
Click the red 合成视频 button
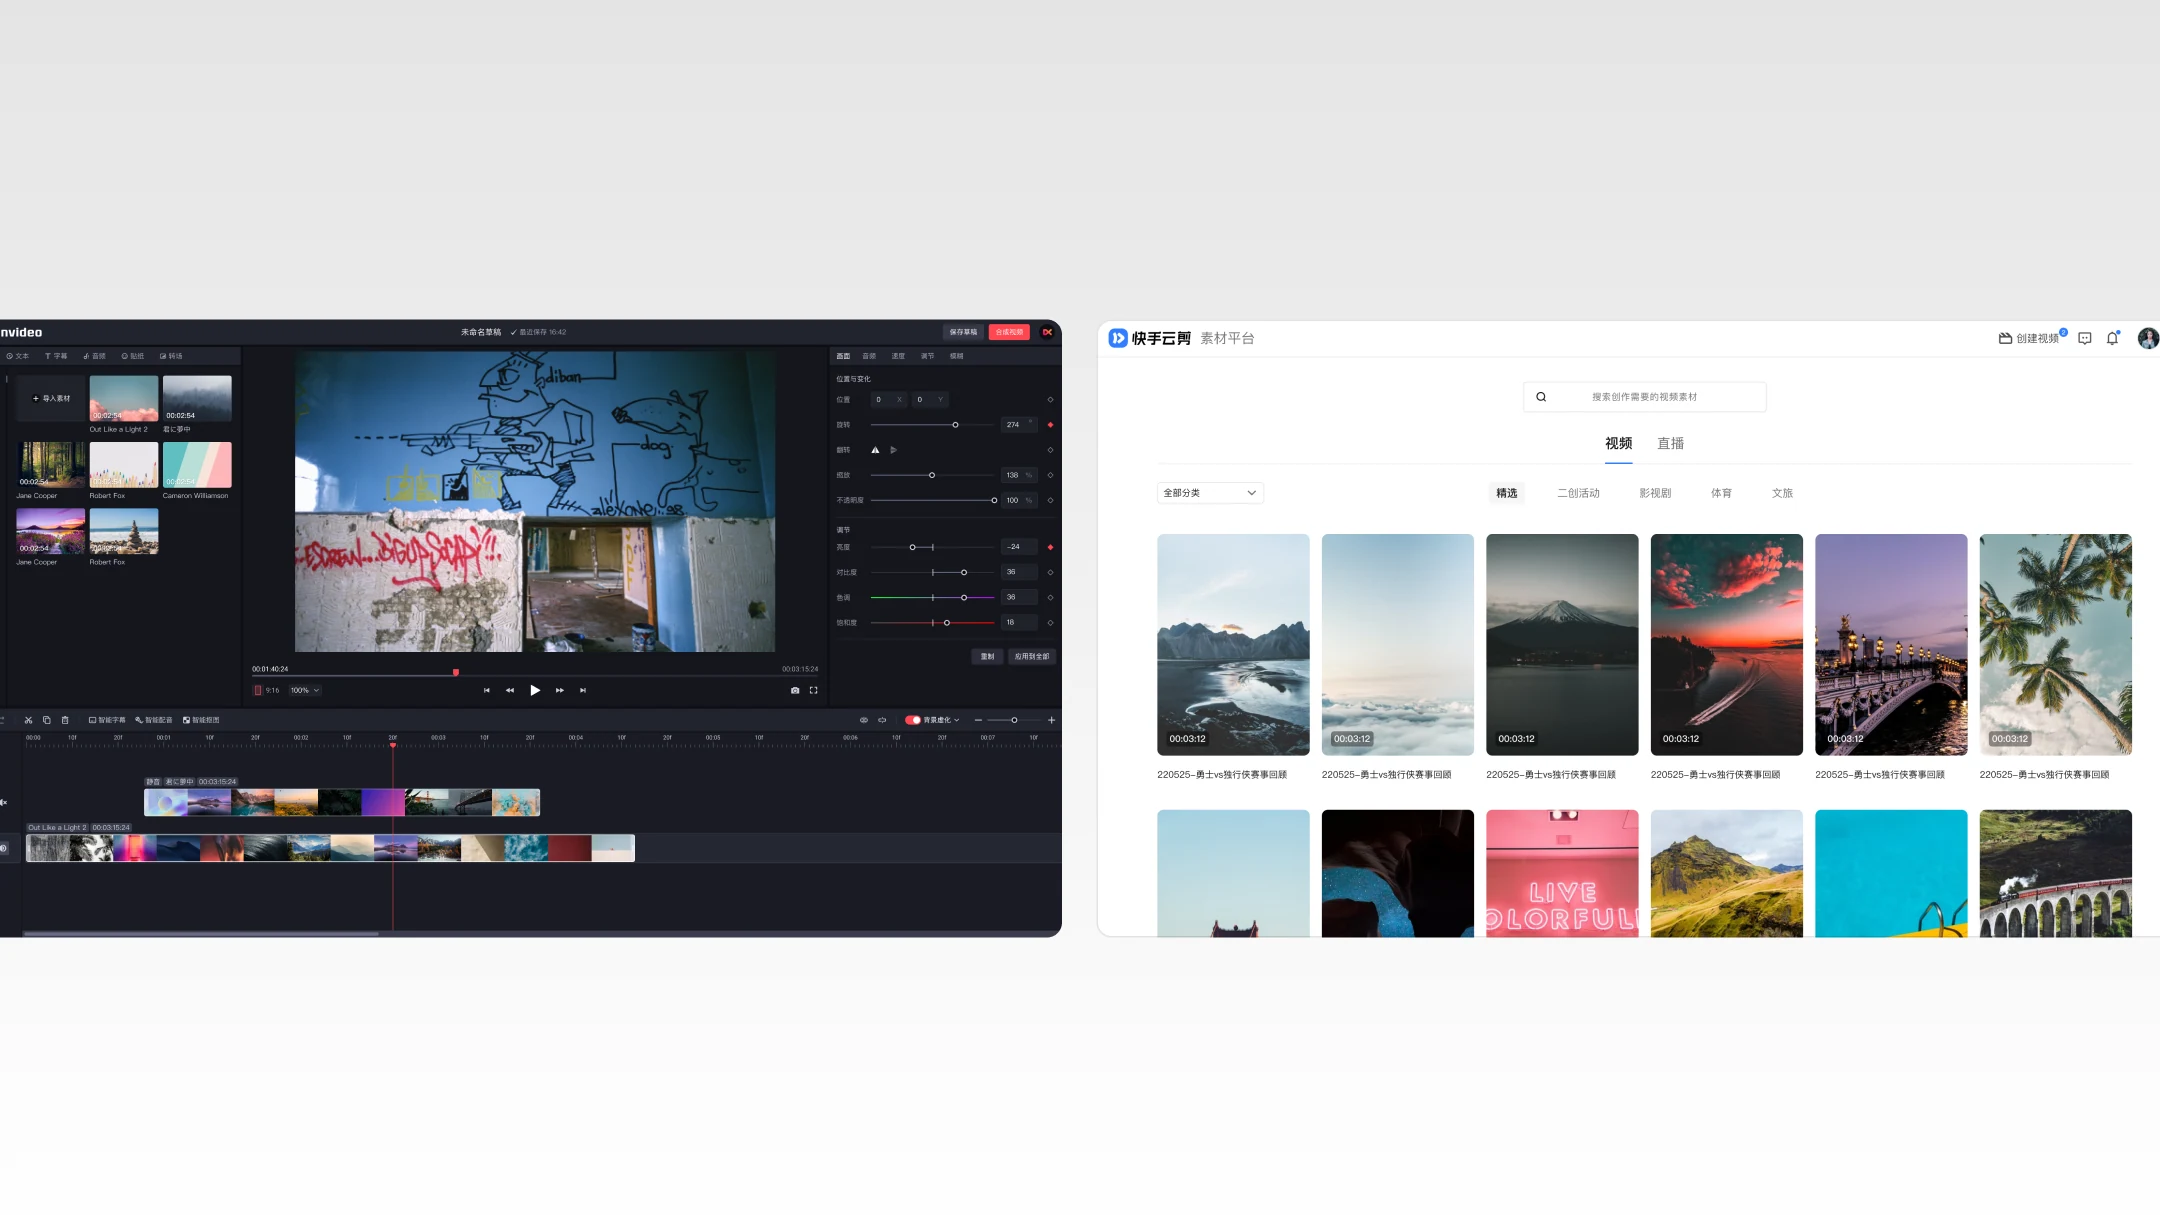point(1009,332)
